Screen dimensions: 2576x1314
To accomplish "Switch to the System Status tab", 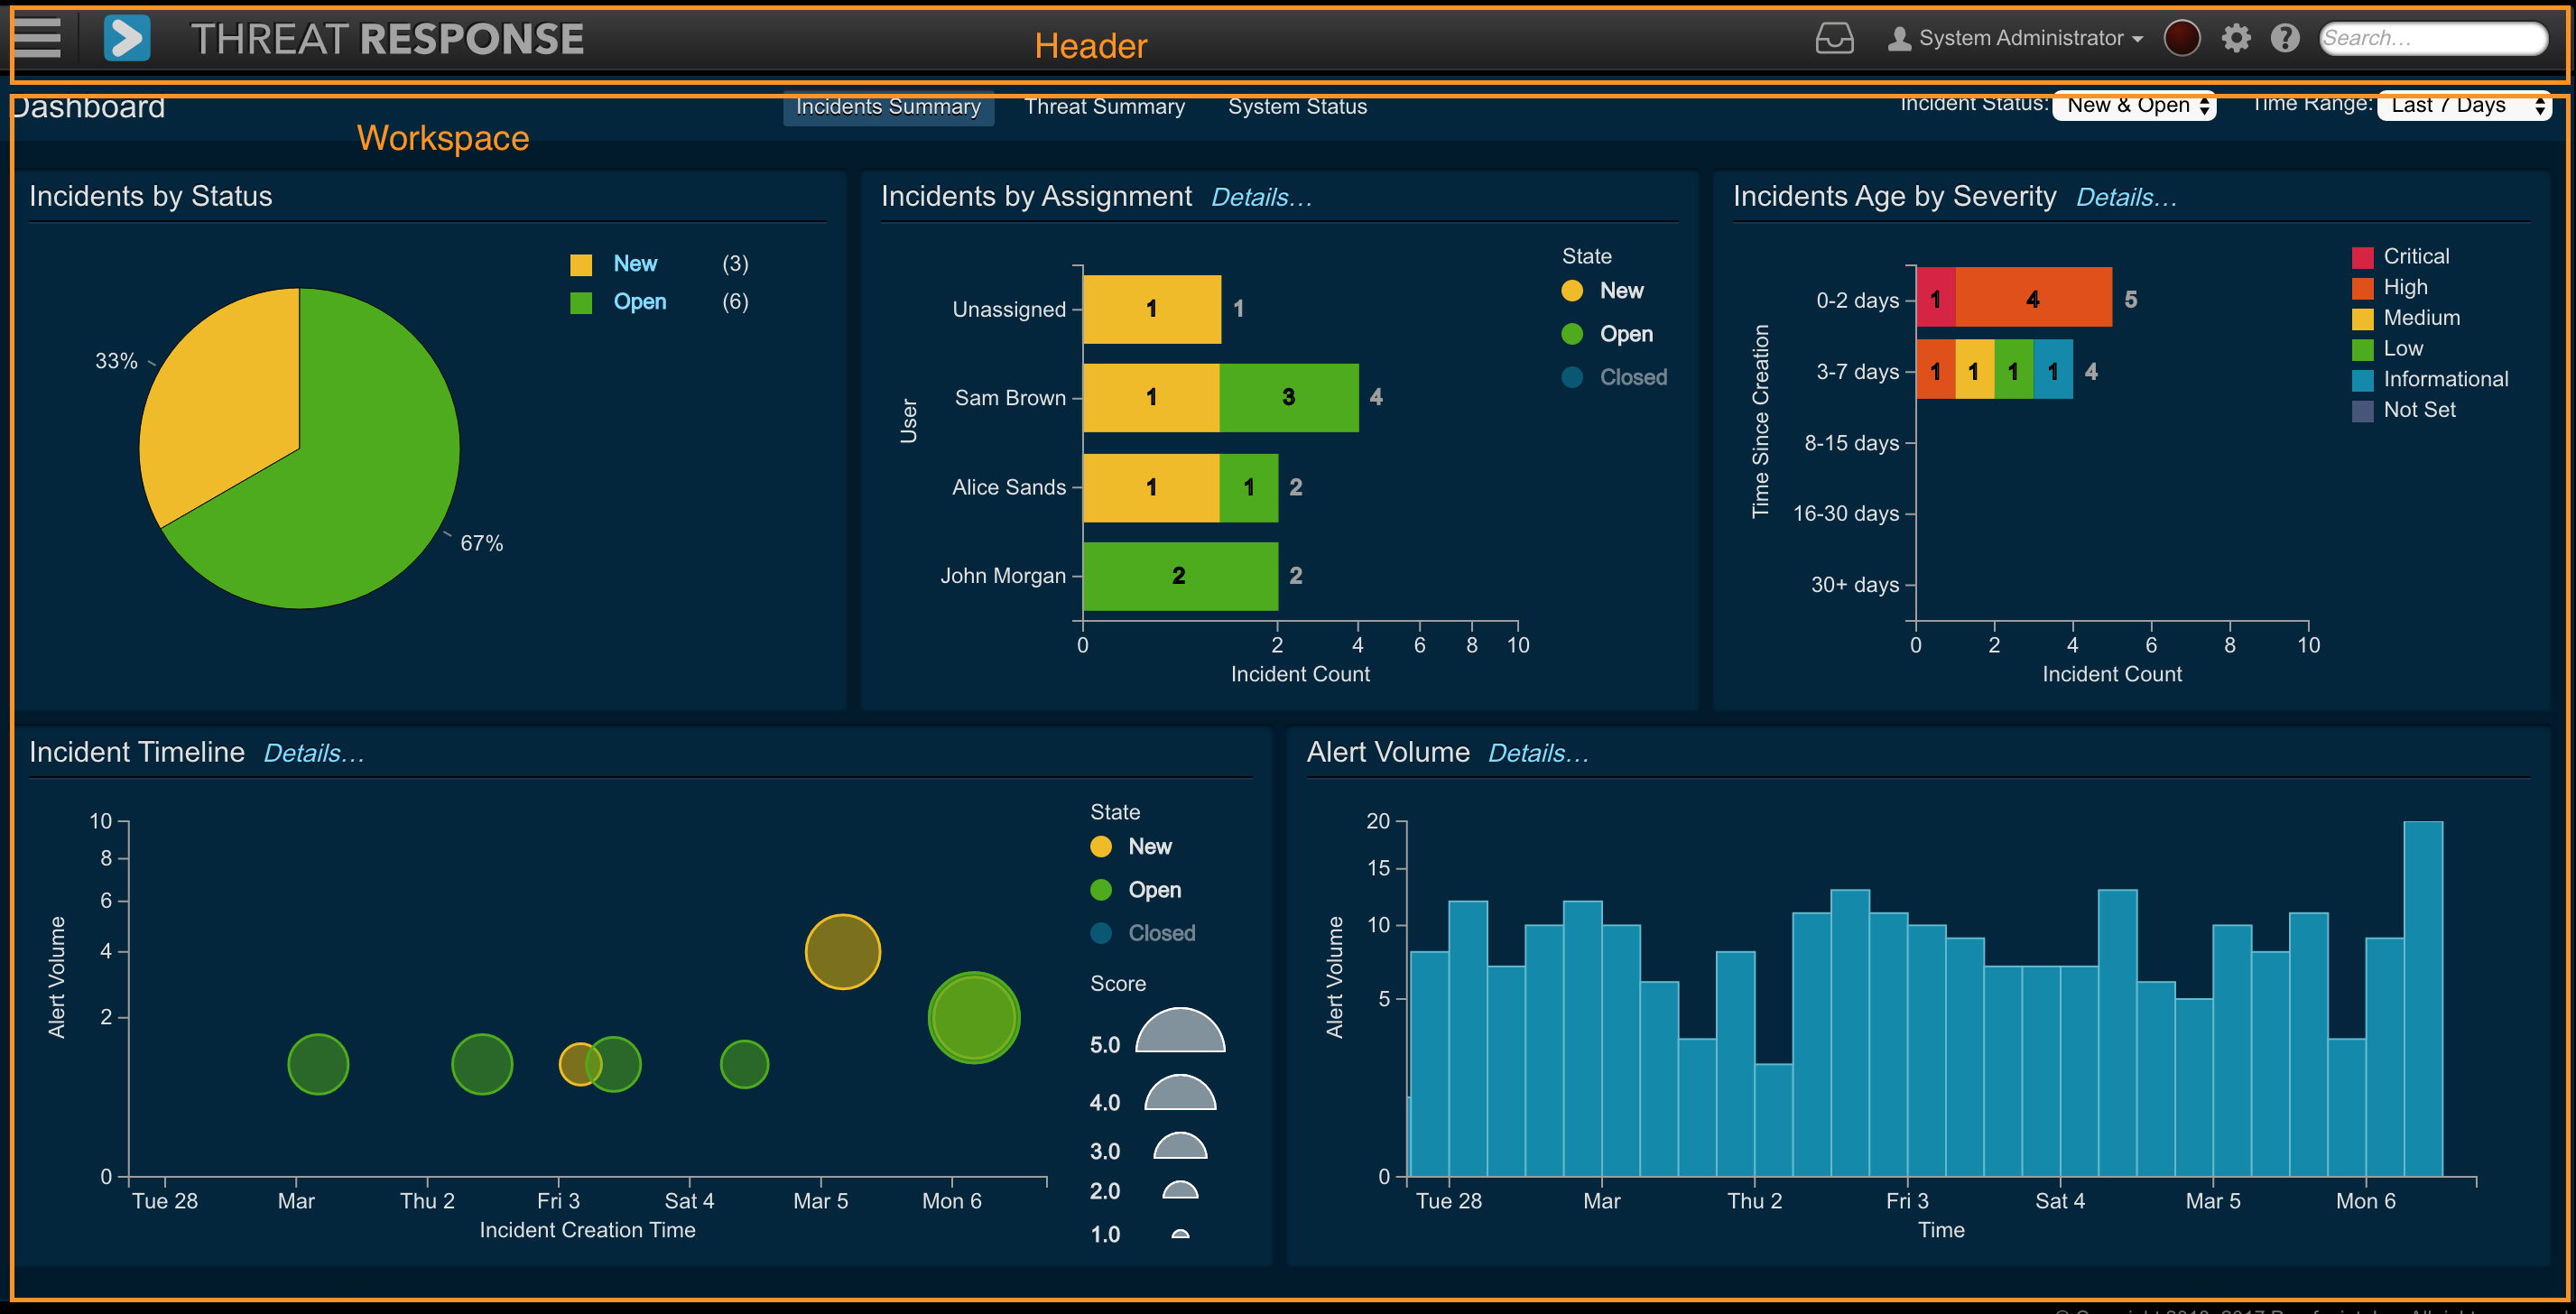I will point(1296,106).
